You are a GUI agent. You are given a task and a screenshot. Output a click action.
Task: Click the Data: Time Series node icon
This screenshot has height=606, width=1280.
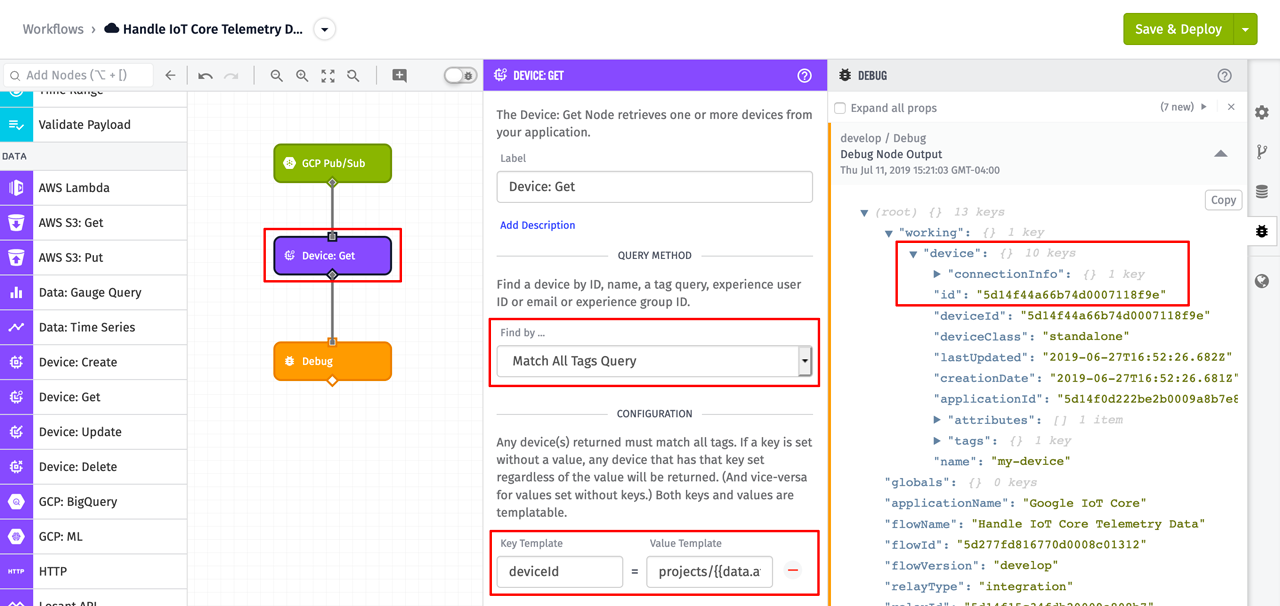(15, 327)
